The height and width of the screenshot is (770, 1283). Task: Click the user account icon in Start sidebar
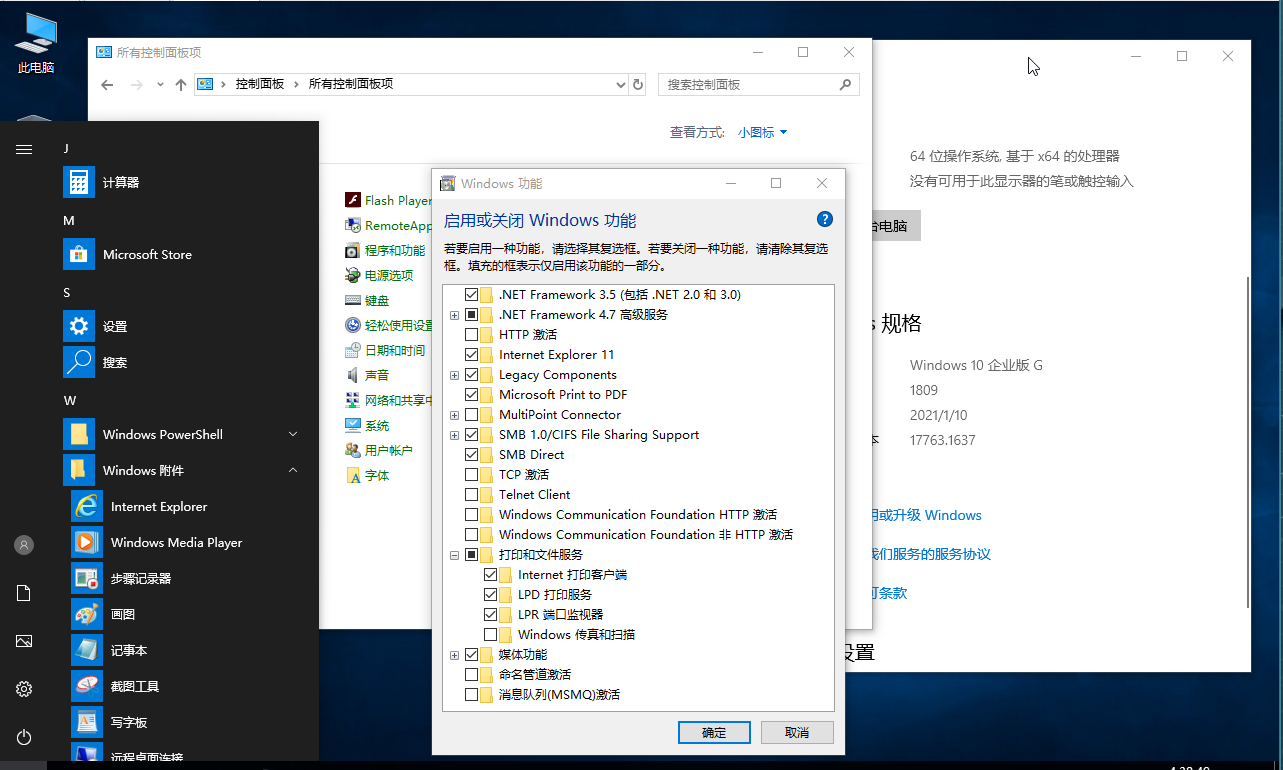tap(24, 545)
